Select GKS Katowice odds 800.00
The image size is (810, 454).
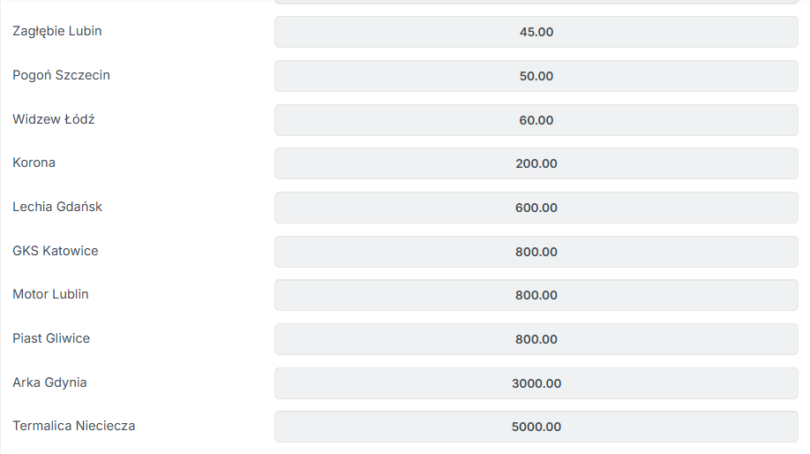pyautogui.click(x=536, y=252)
